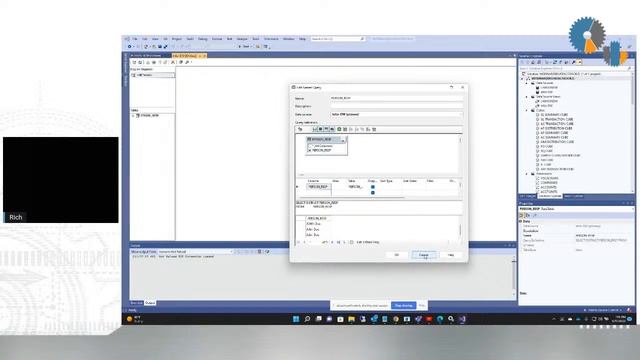Open the Build menu
Screen dimensions: 640x360
(x=190, y=39)
